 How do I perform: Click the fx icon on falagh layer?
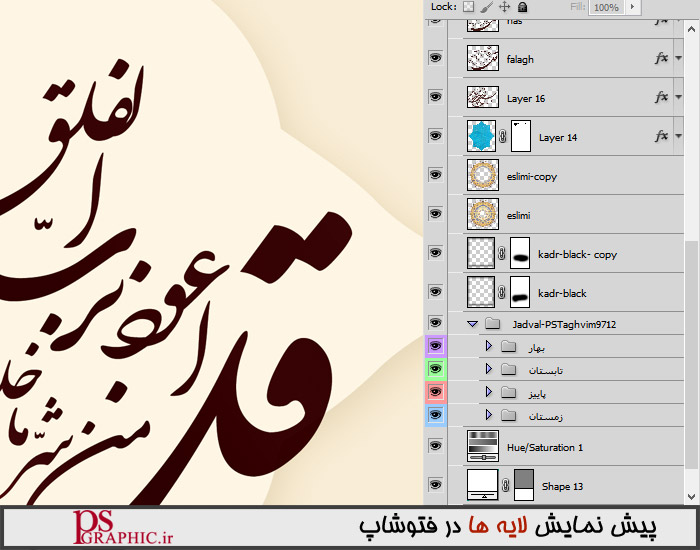(661, 59)
